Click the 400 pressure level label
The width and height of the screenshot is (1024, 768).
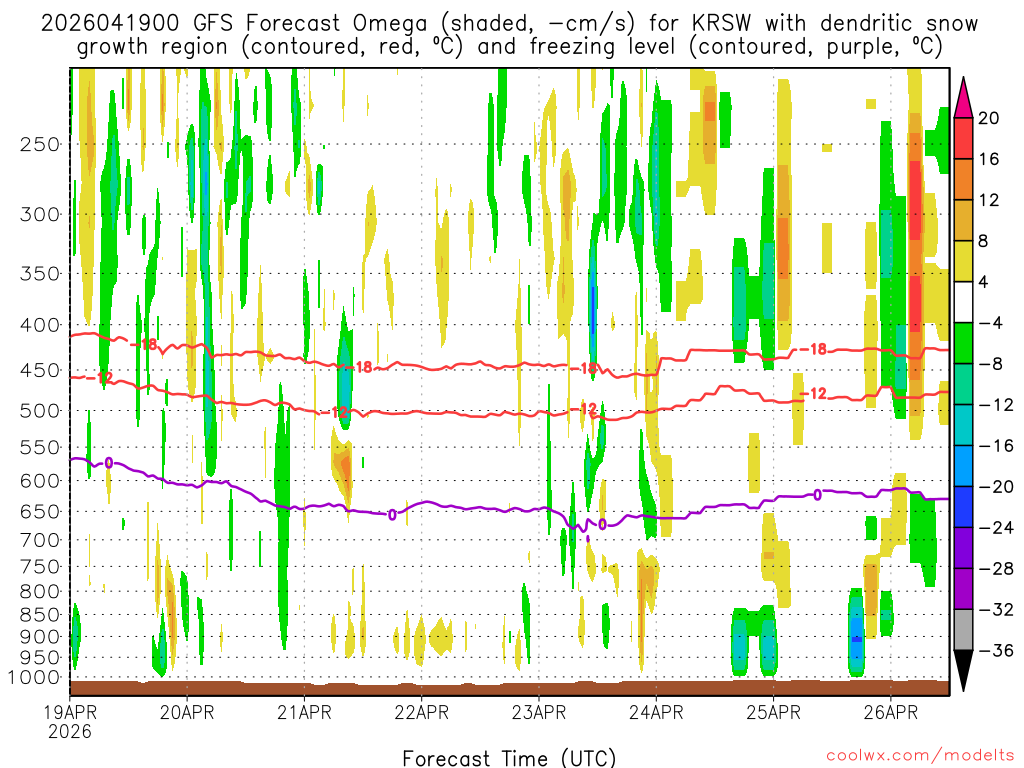(x=40, y=325)
